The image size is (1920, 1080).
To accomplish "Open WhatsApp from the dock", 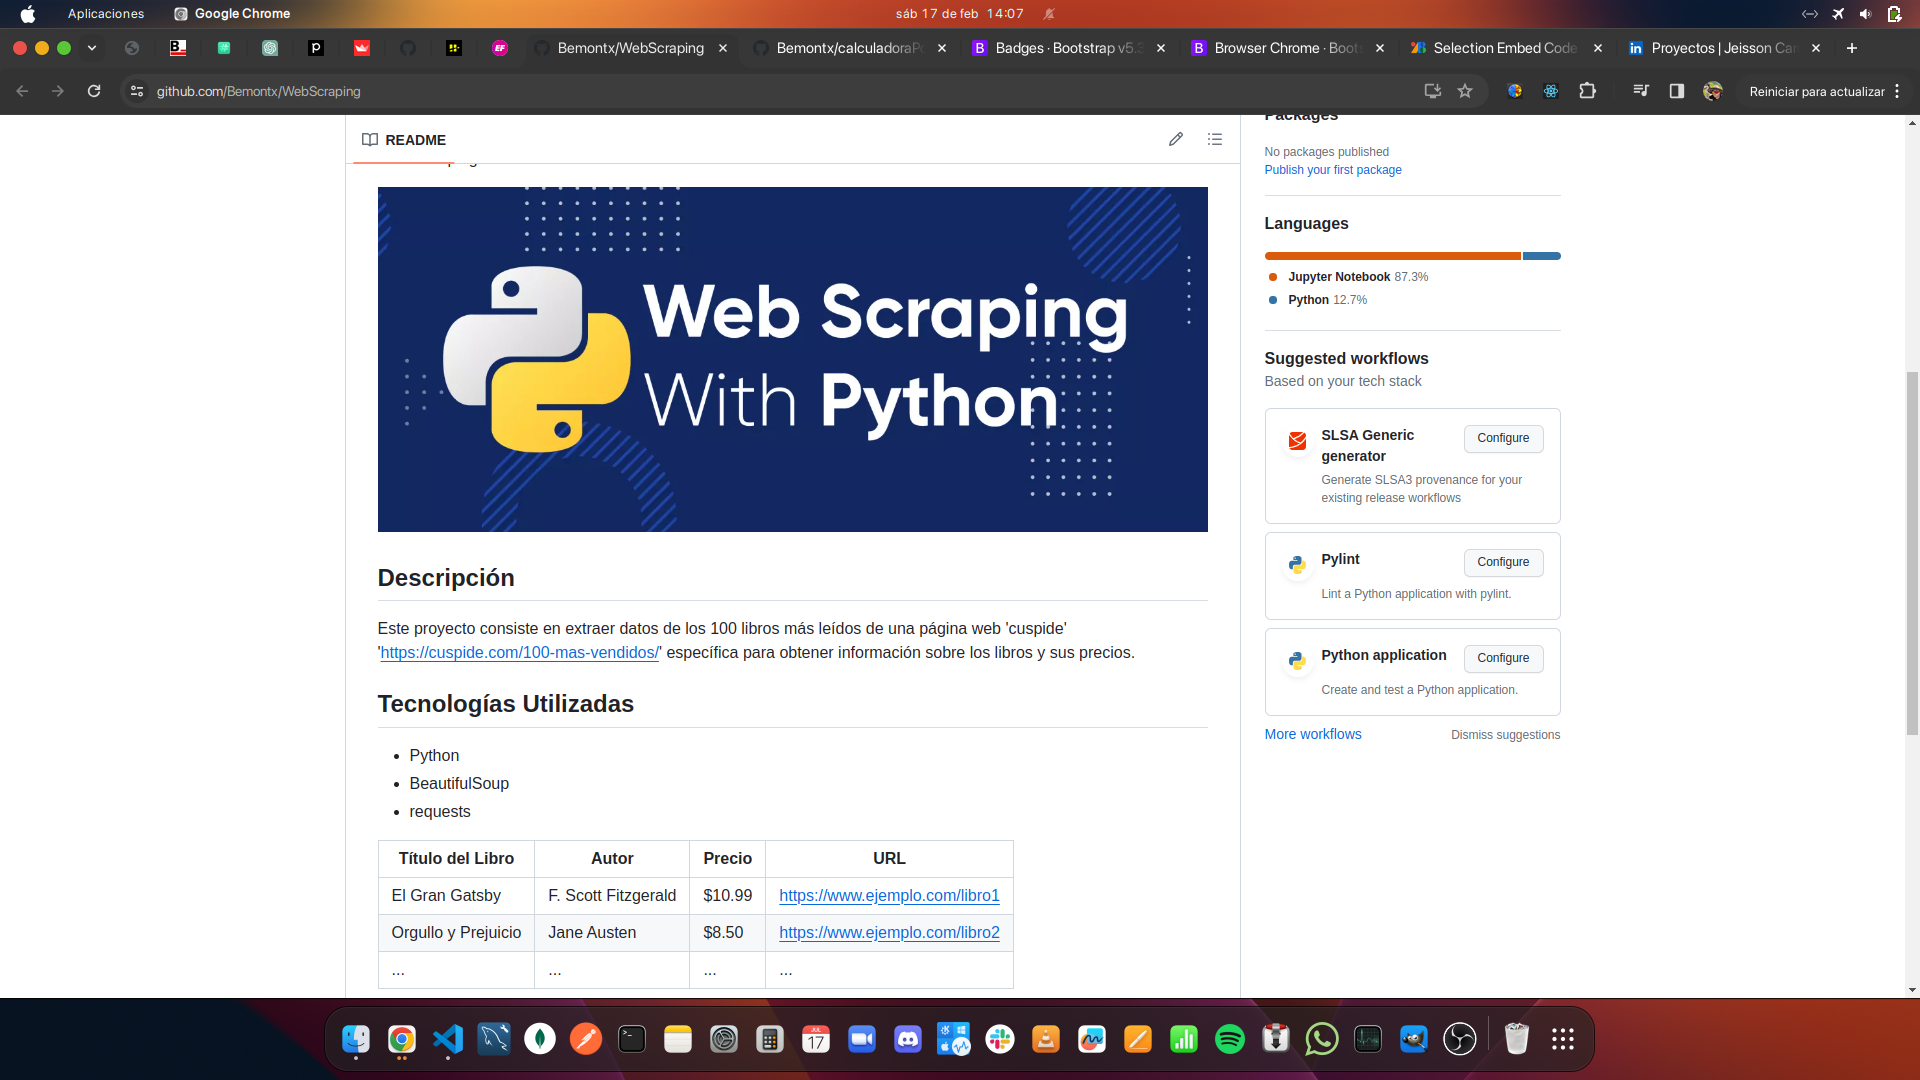I will tap(1322, 1039).
